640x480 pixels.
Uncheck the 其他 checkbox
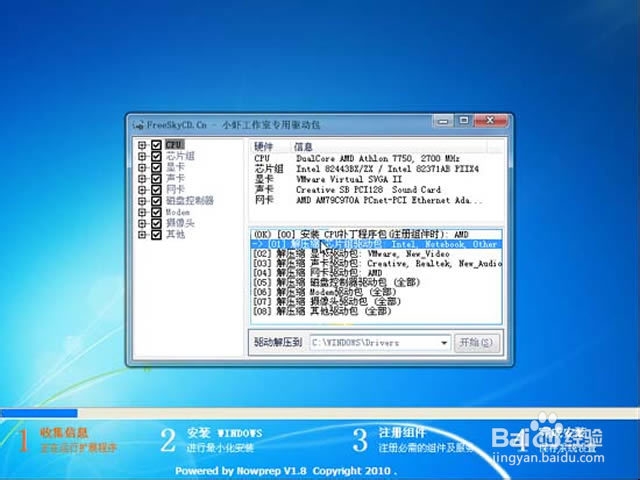[x=156, y=235]
